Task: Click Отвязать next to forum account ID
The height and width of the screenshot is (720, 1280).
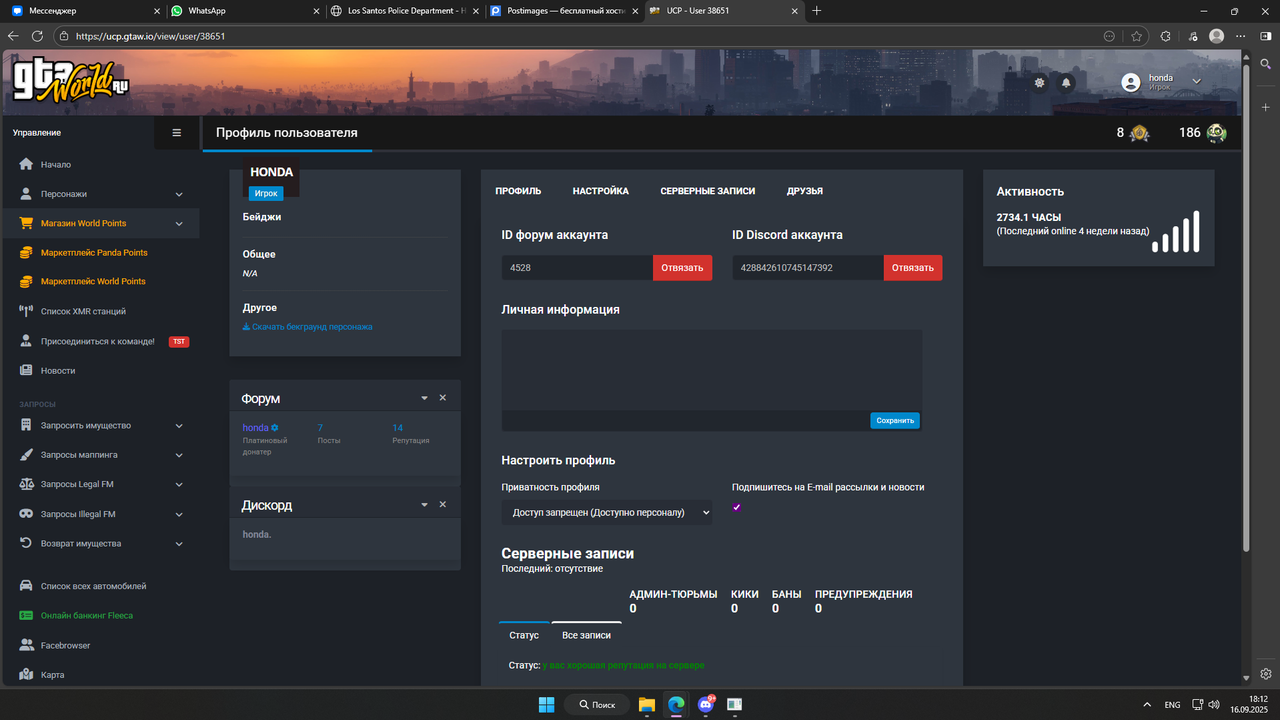Action: 682,268
